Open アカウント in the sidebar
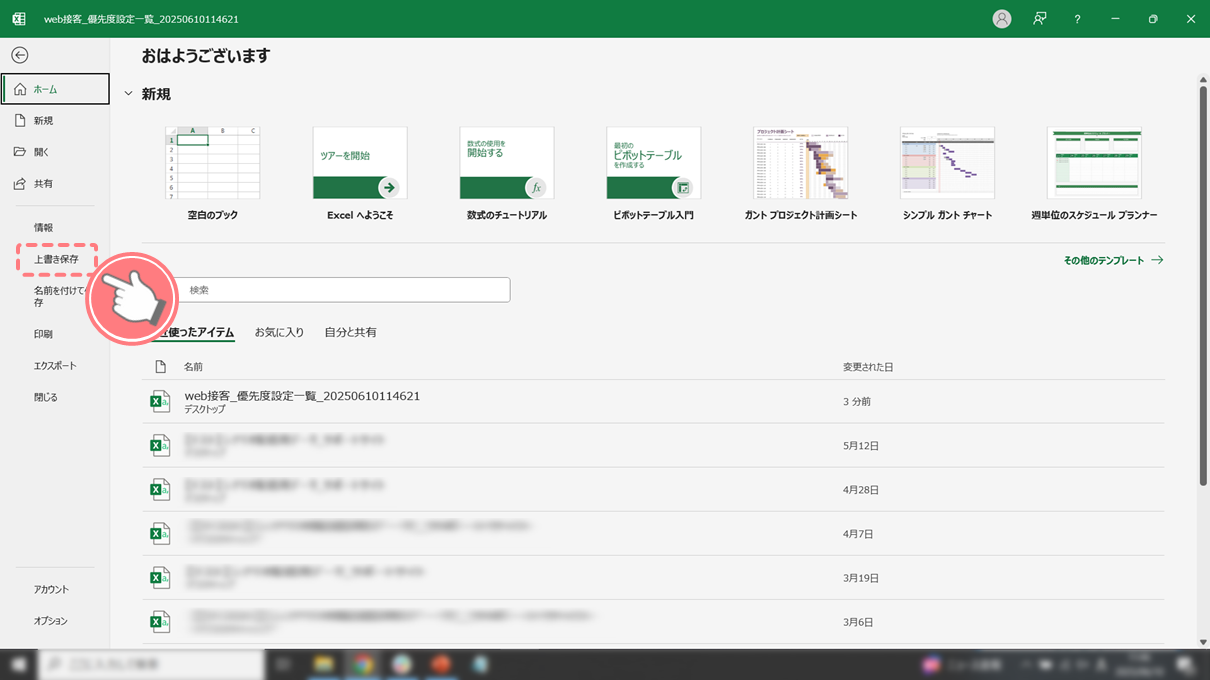This screenshot has height=680, width=1210. [x=55, y=590]
